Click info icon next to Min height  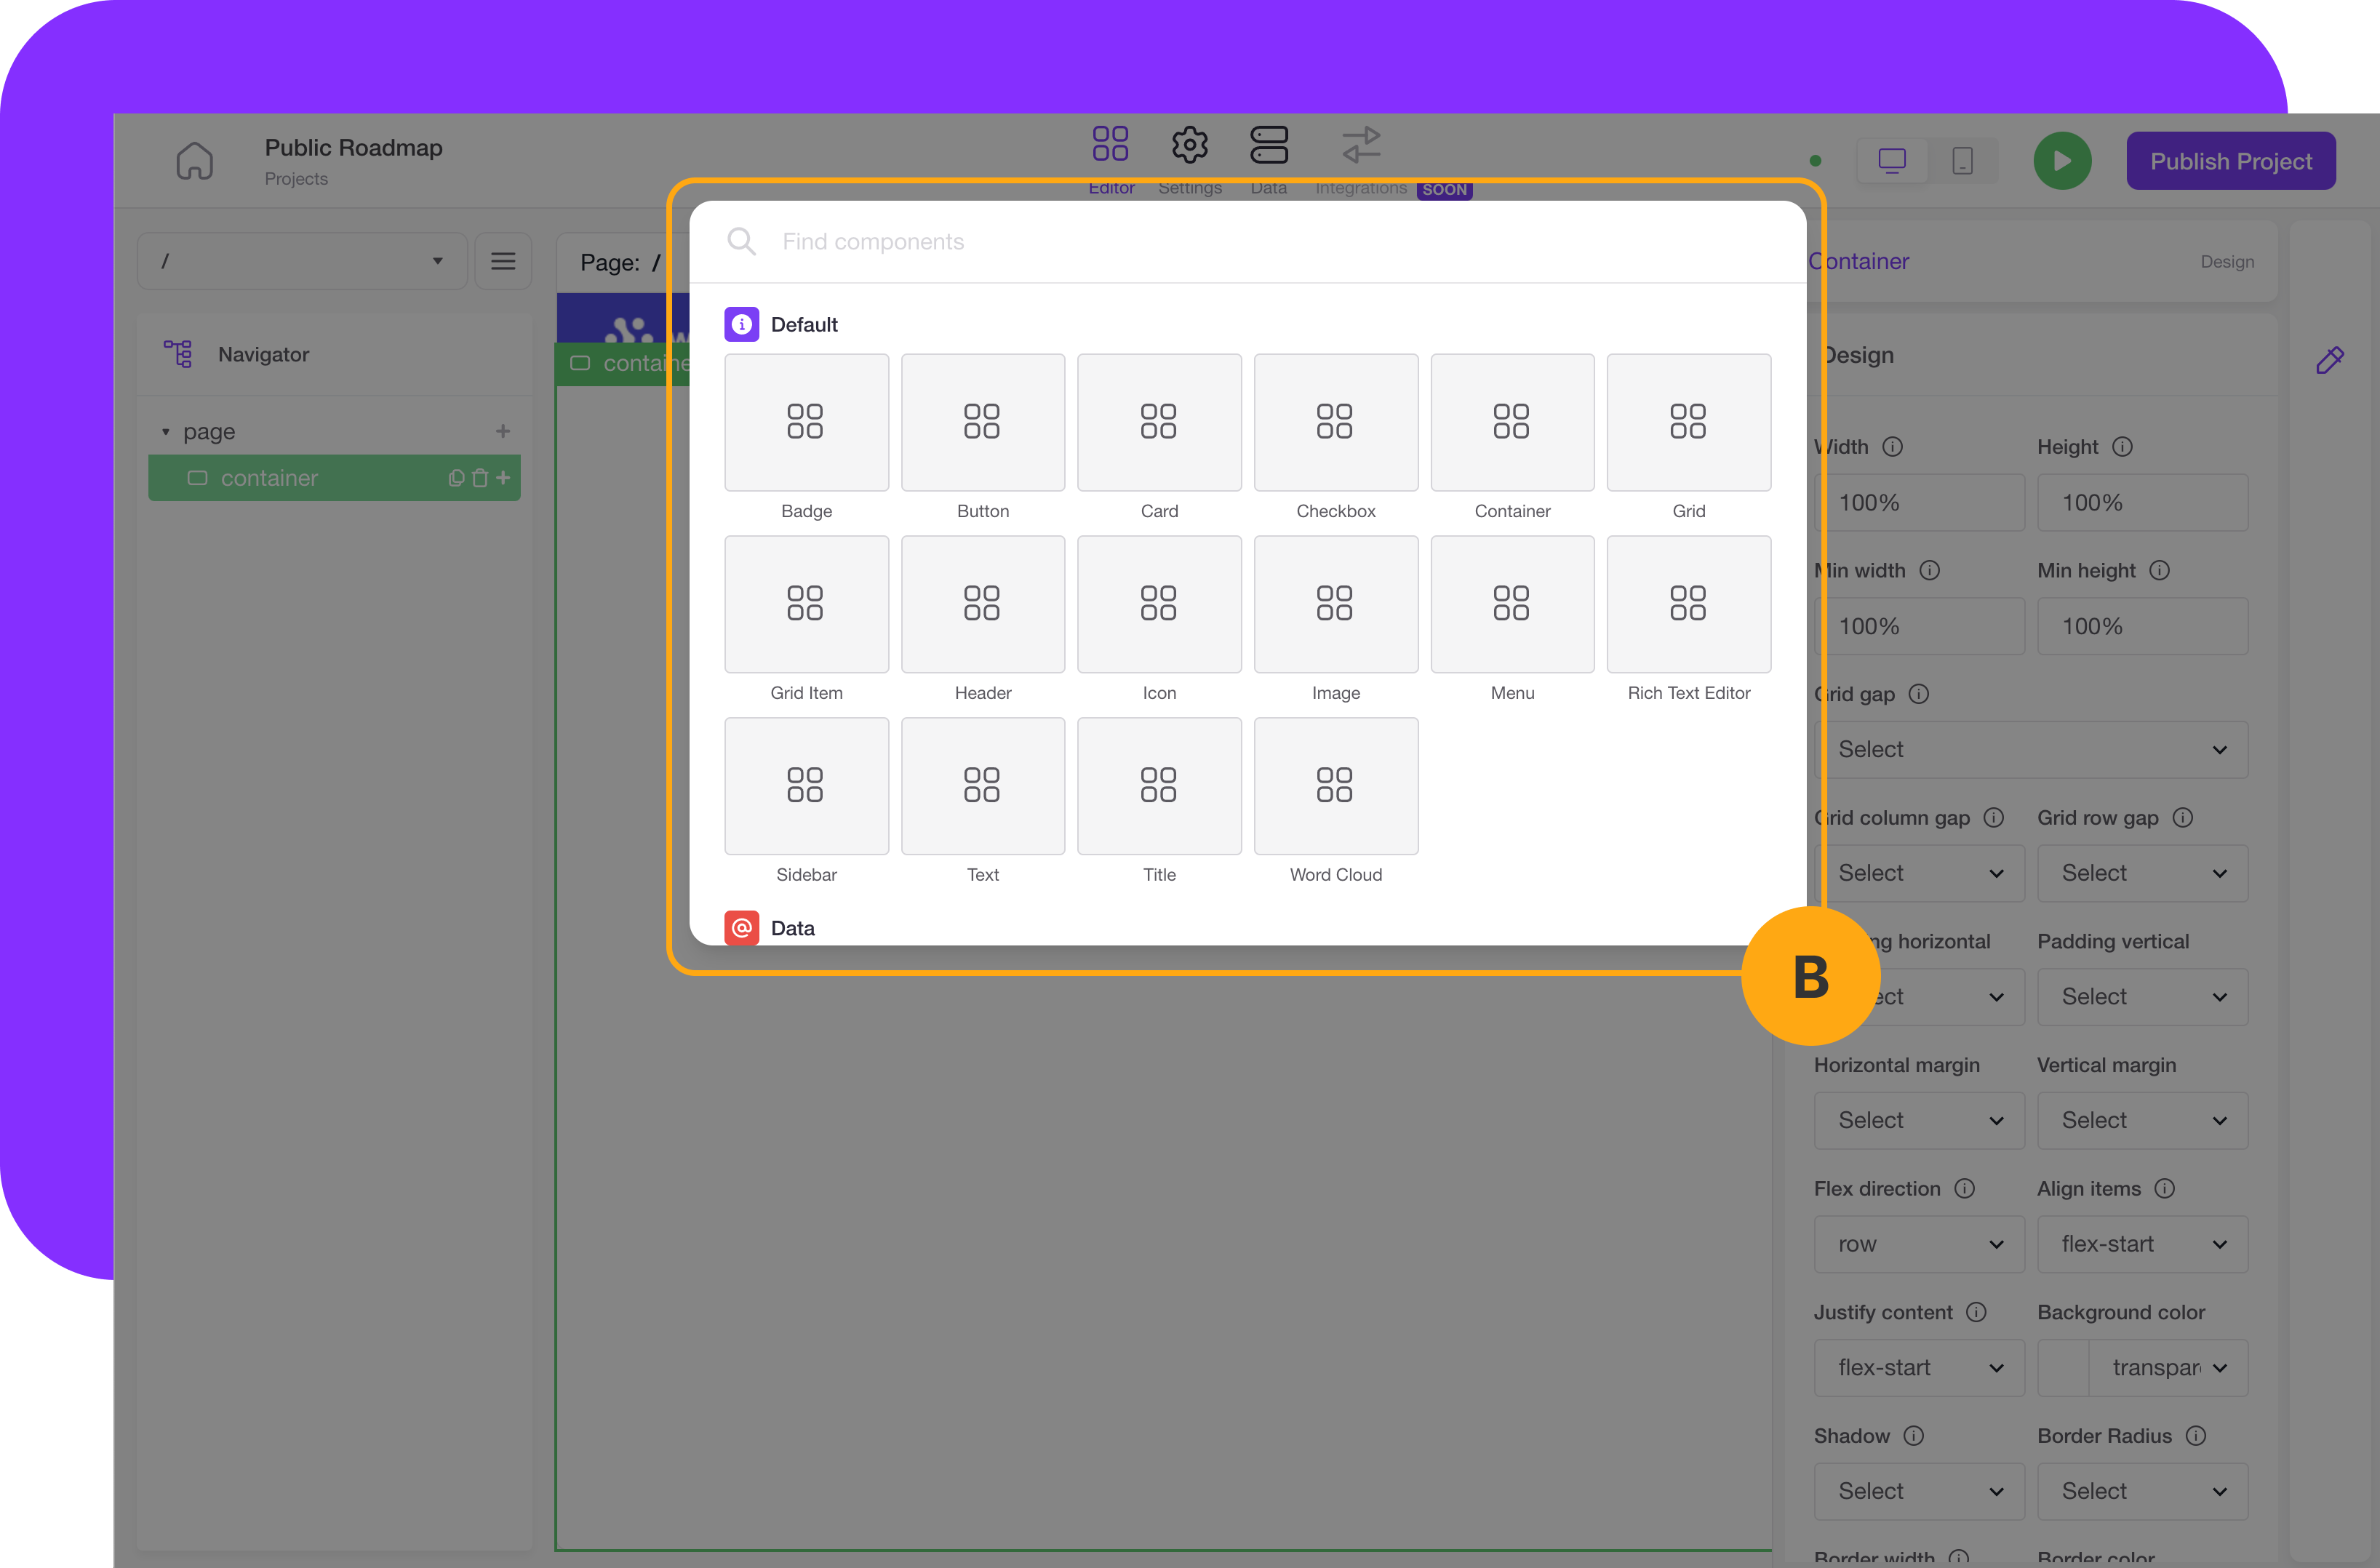tap(2159, 570)
